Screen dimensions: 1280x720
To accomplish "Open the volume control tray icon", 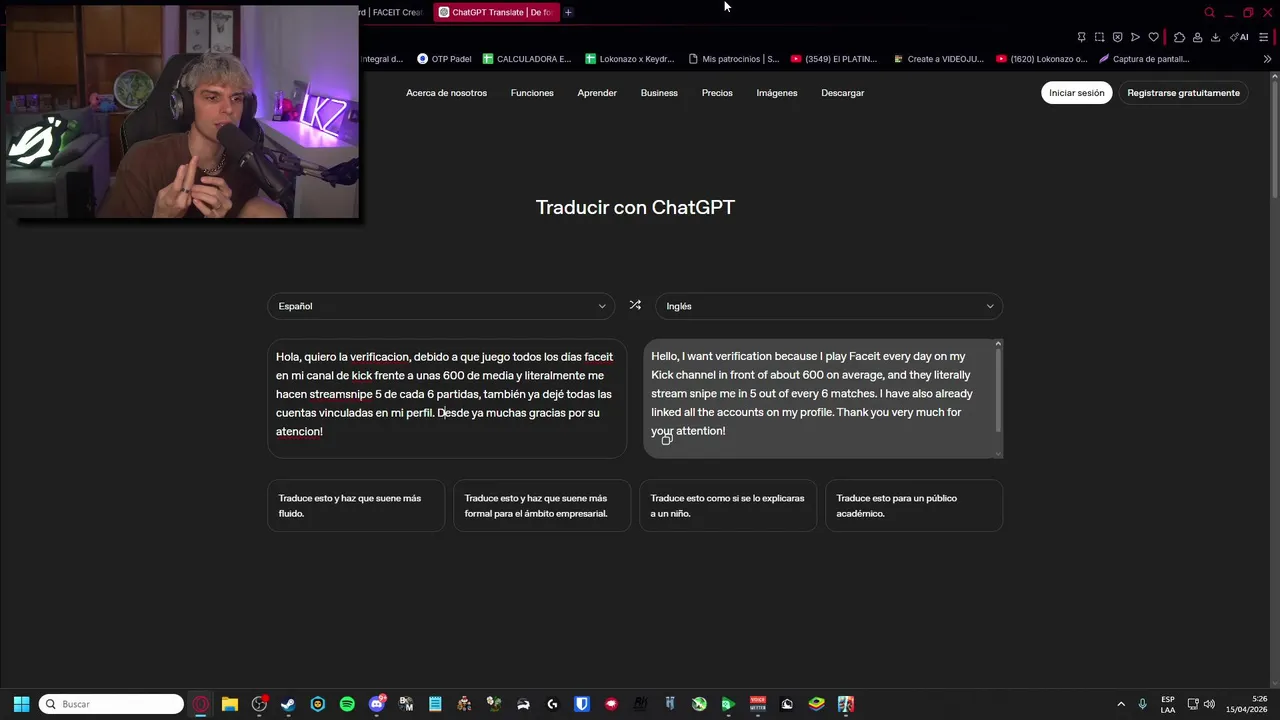I will point(1209,704).
